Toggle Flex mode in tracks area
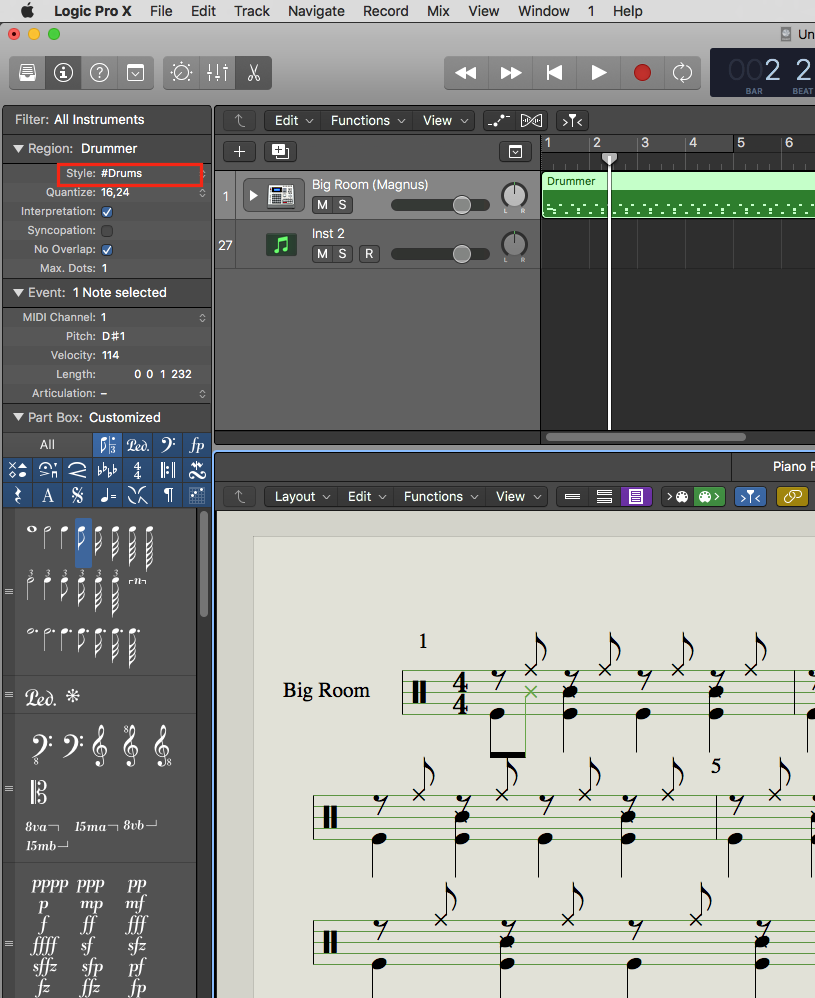This screenshot has width=815, height=998. (x=532, y=120)
